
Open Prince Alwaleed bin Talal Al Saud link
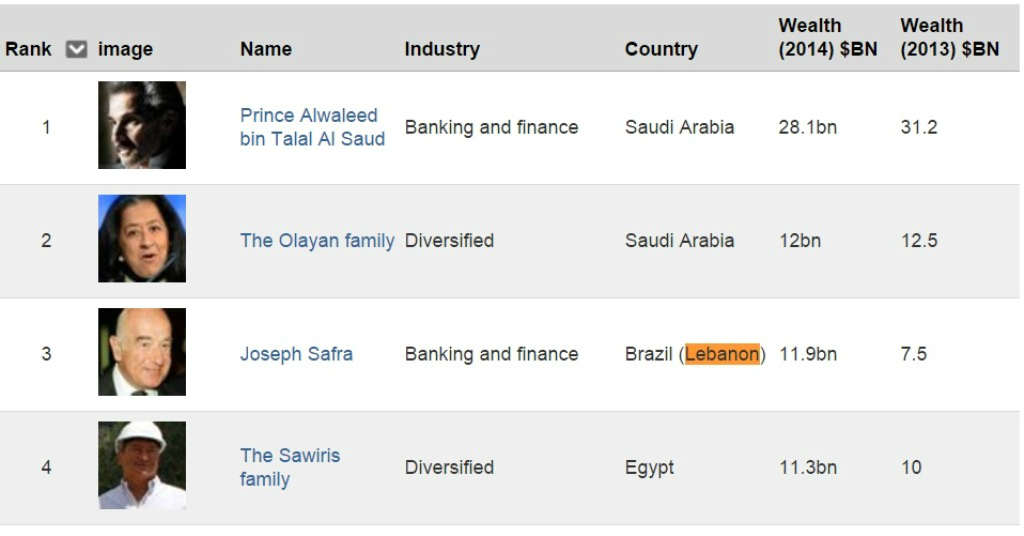(x=311, y=127)
